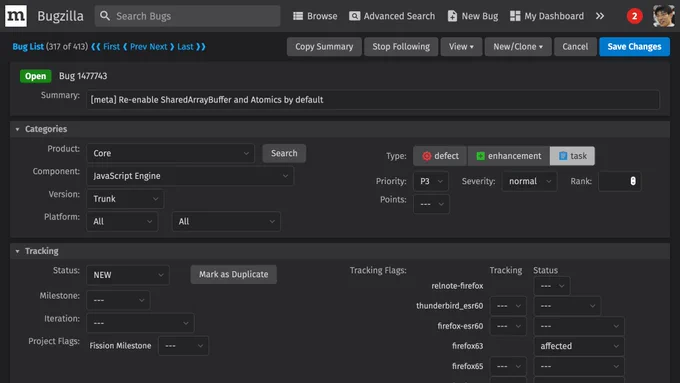The image size is (680, 383).
Task: Click the Mark as Duplicate button
Action: (233, 275)
